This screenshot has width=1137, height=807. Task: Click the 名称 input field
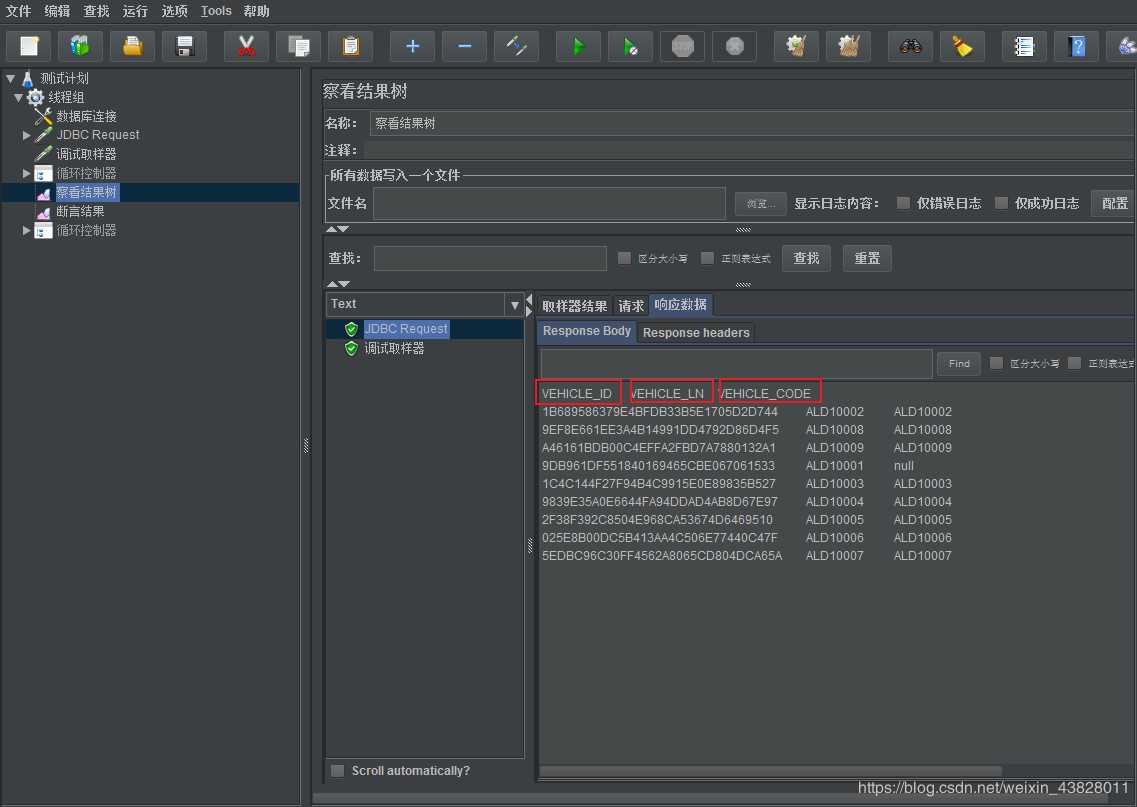click(753, 123)
